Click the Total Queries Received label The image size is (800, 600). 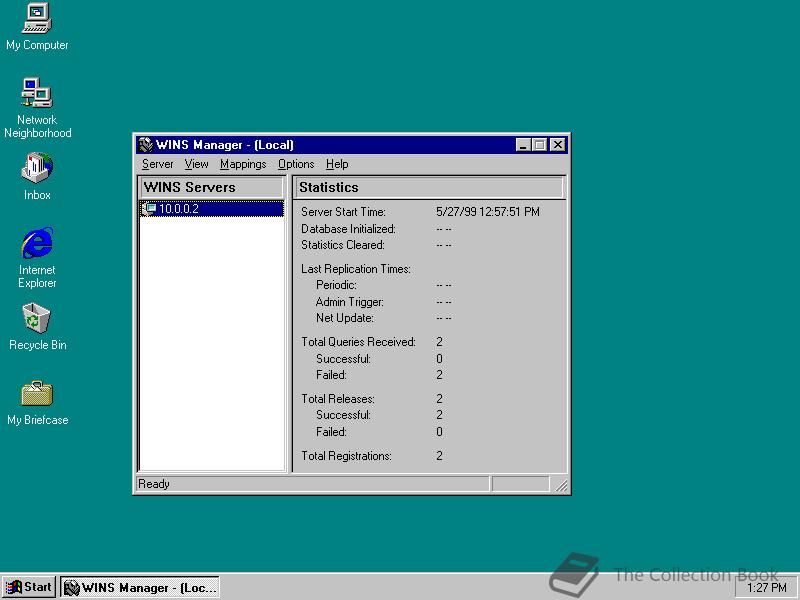click(358, 342)
